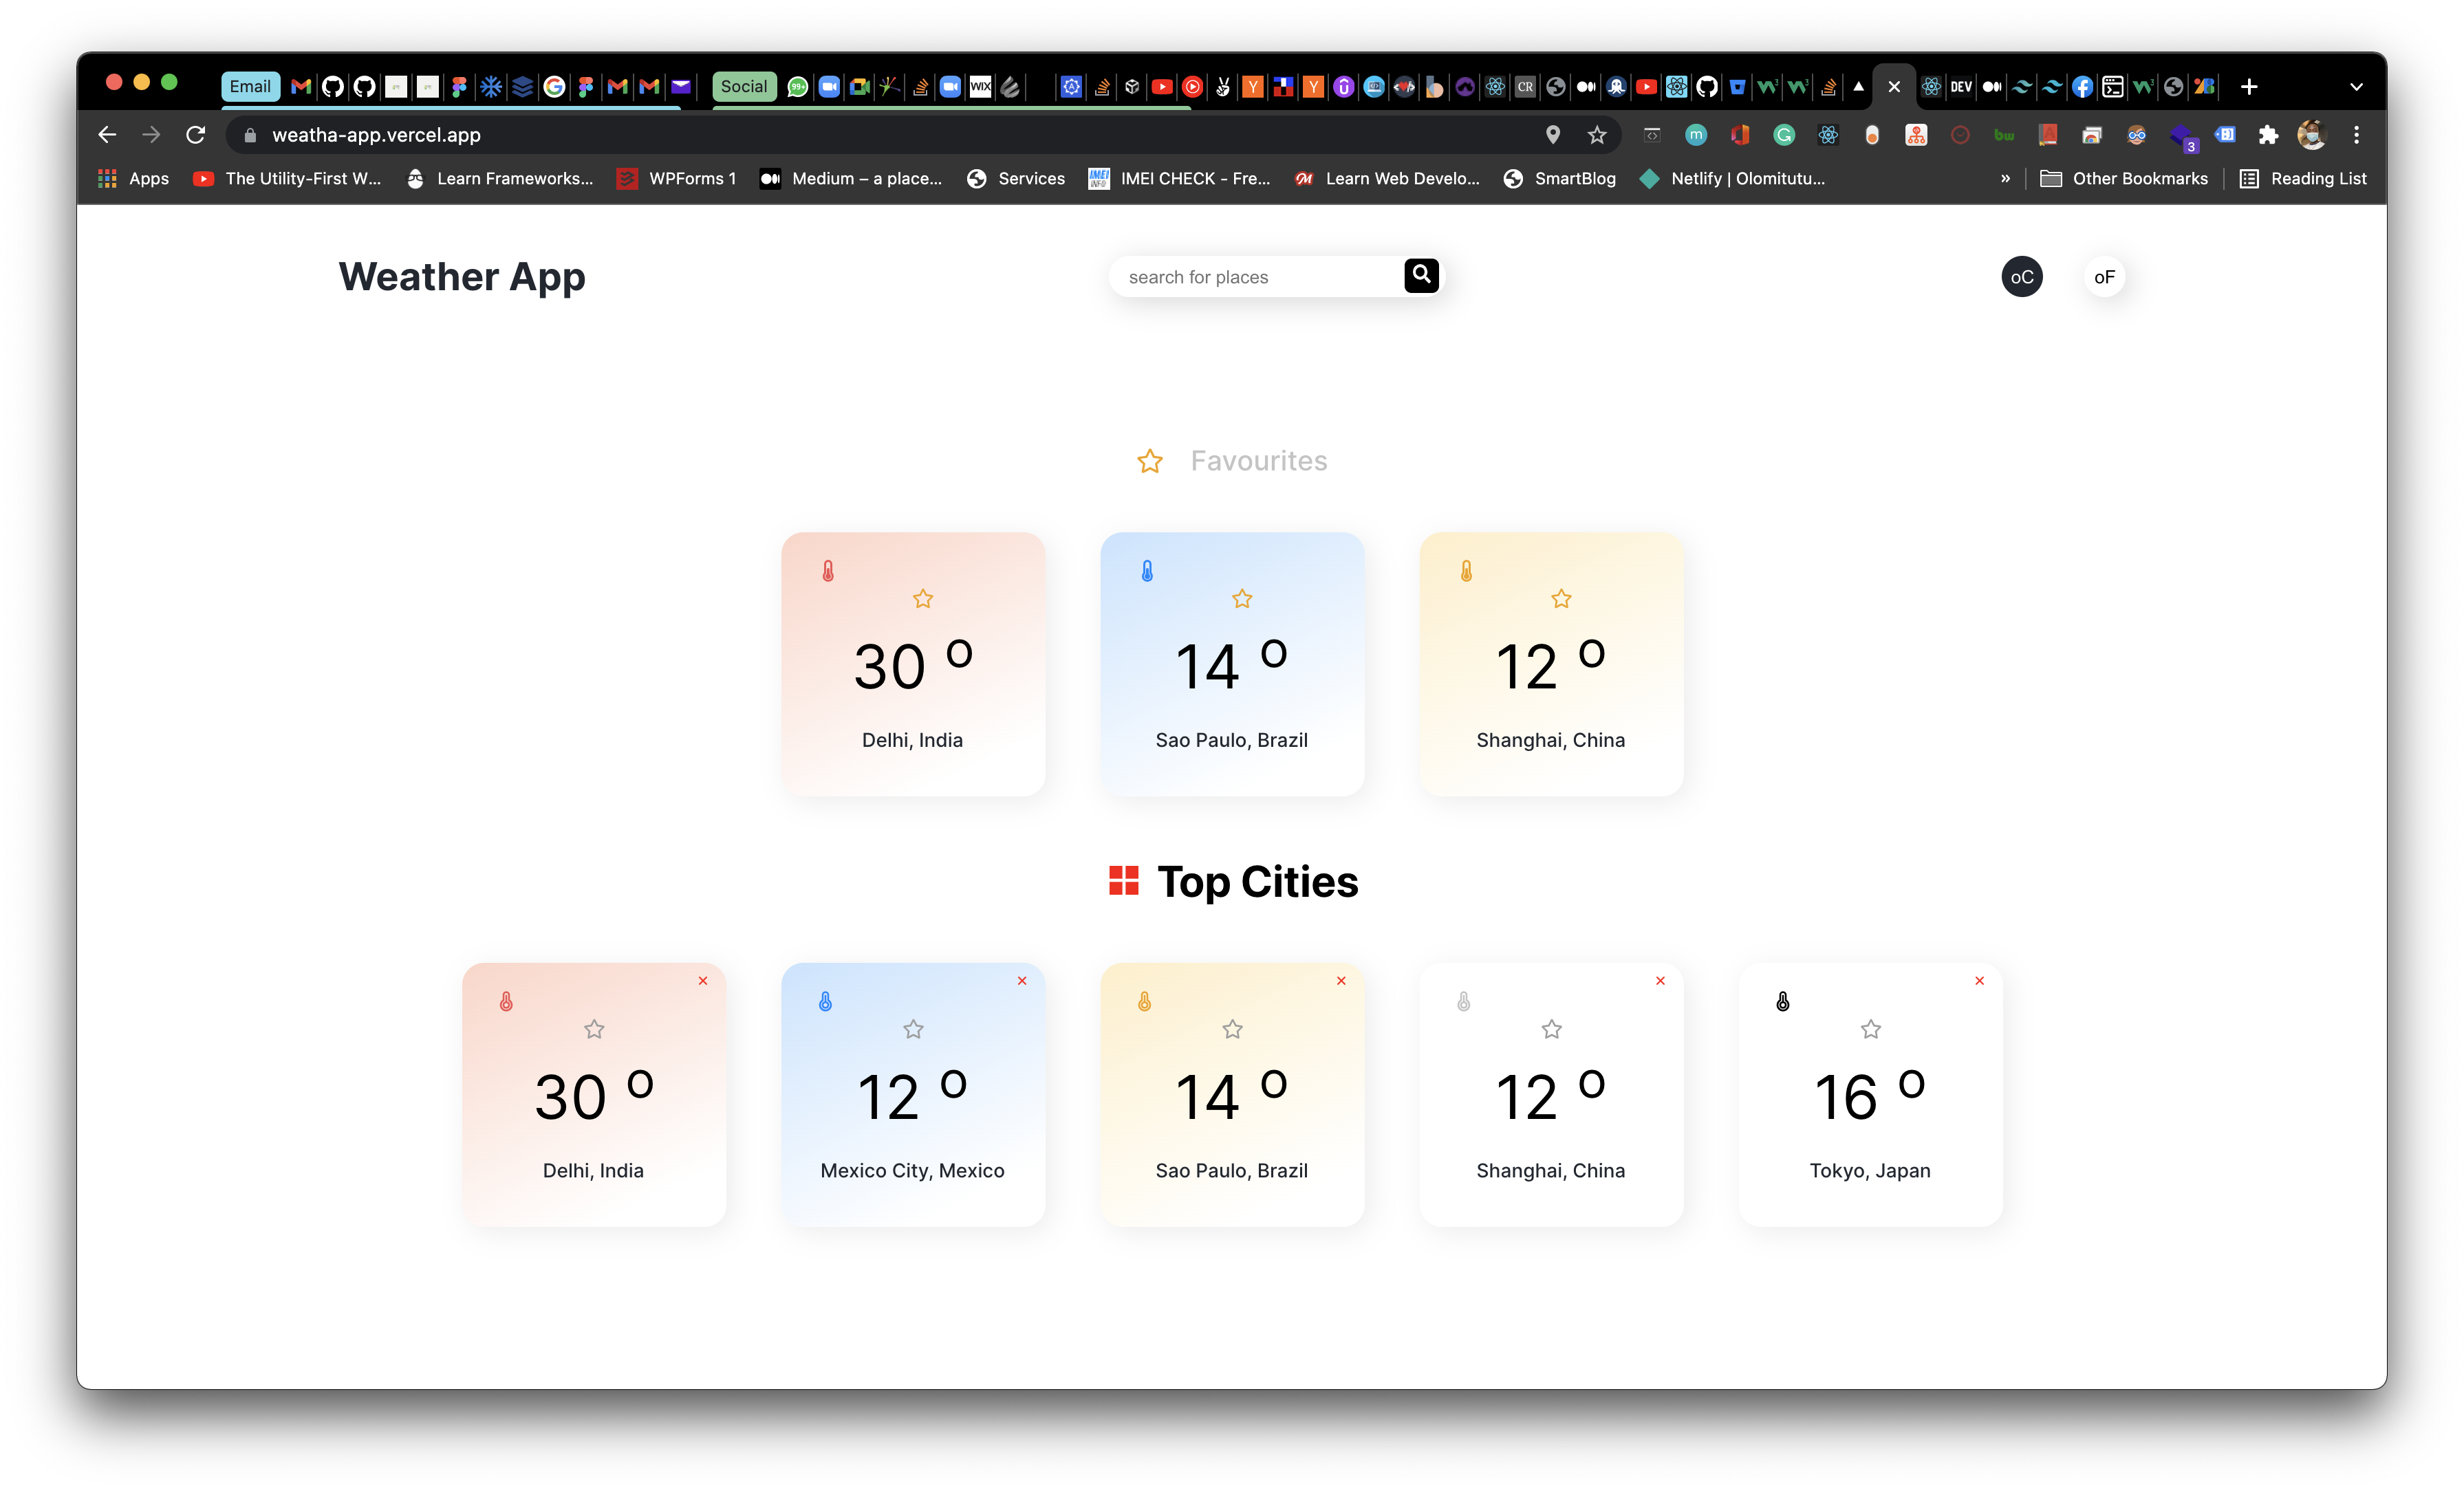Viewport: 2464px width, 1491px height.
Task: Reload the page
Action: pyautogui.click(x=196, y=135)
